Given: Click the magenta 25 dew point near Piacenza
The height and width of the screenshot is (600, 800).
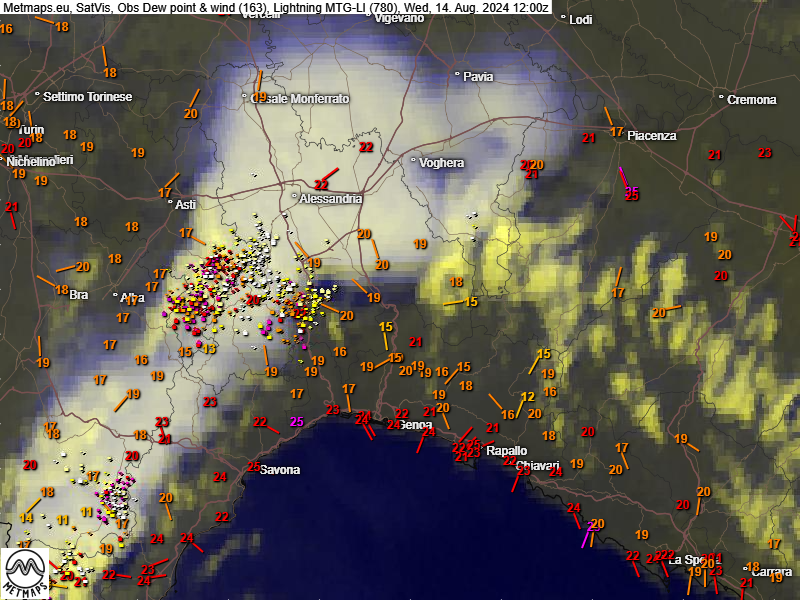Looking at the screenshot, I should coord(631,193).
